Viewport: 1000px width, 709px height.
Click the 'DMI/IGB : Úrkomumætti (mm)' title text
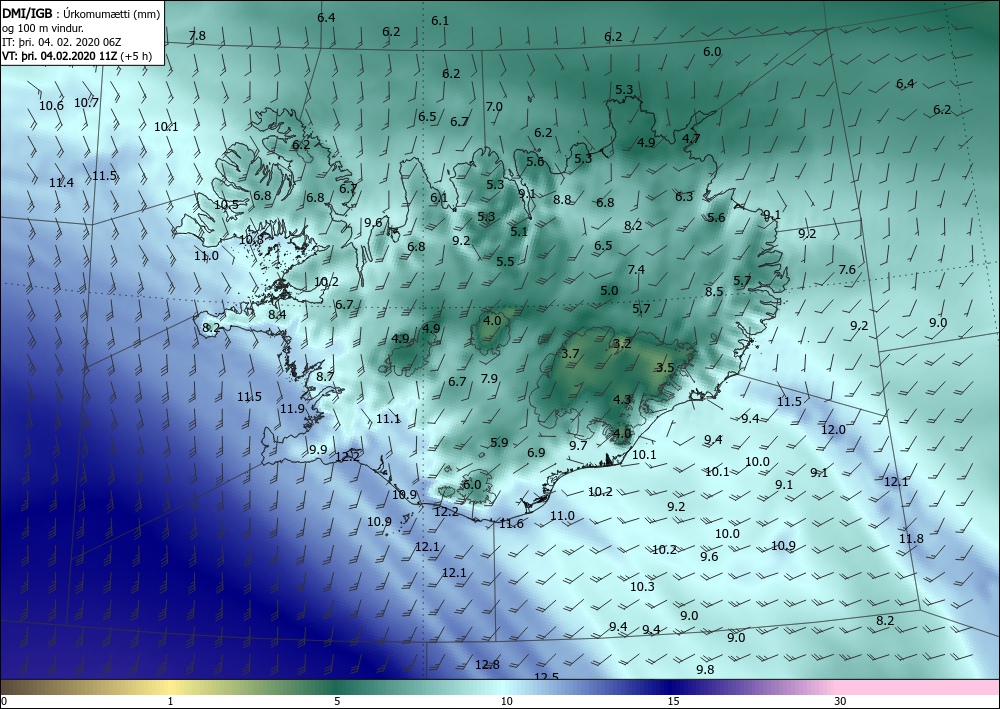[x=81, y=14]
